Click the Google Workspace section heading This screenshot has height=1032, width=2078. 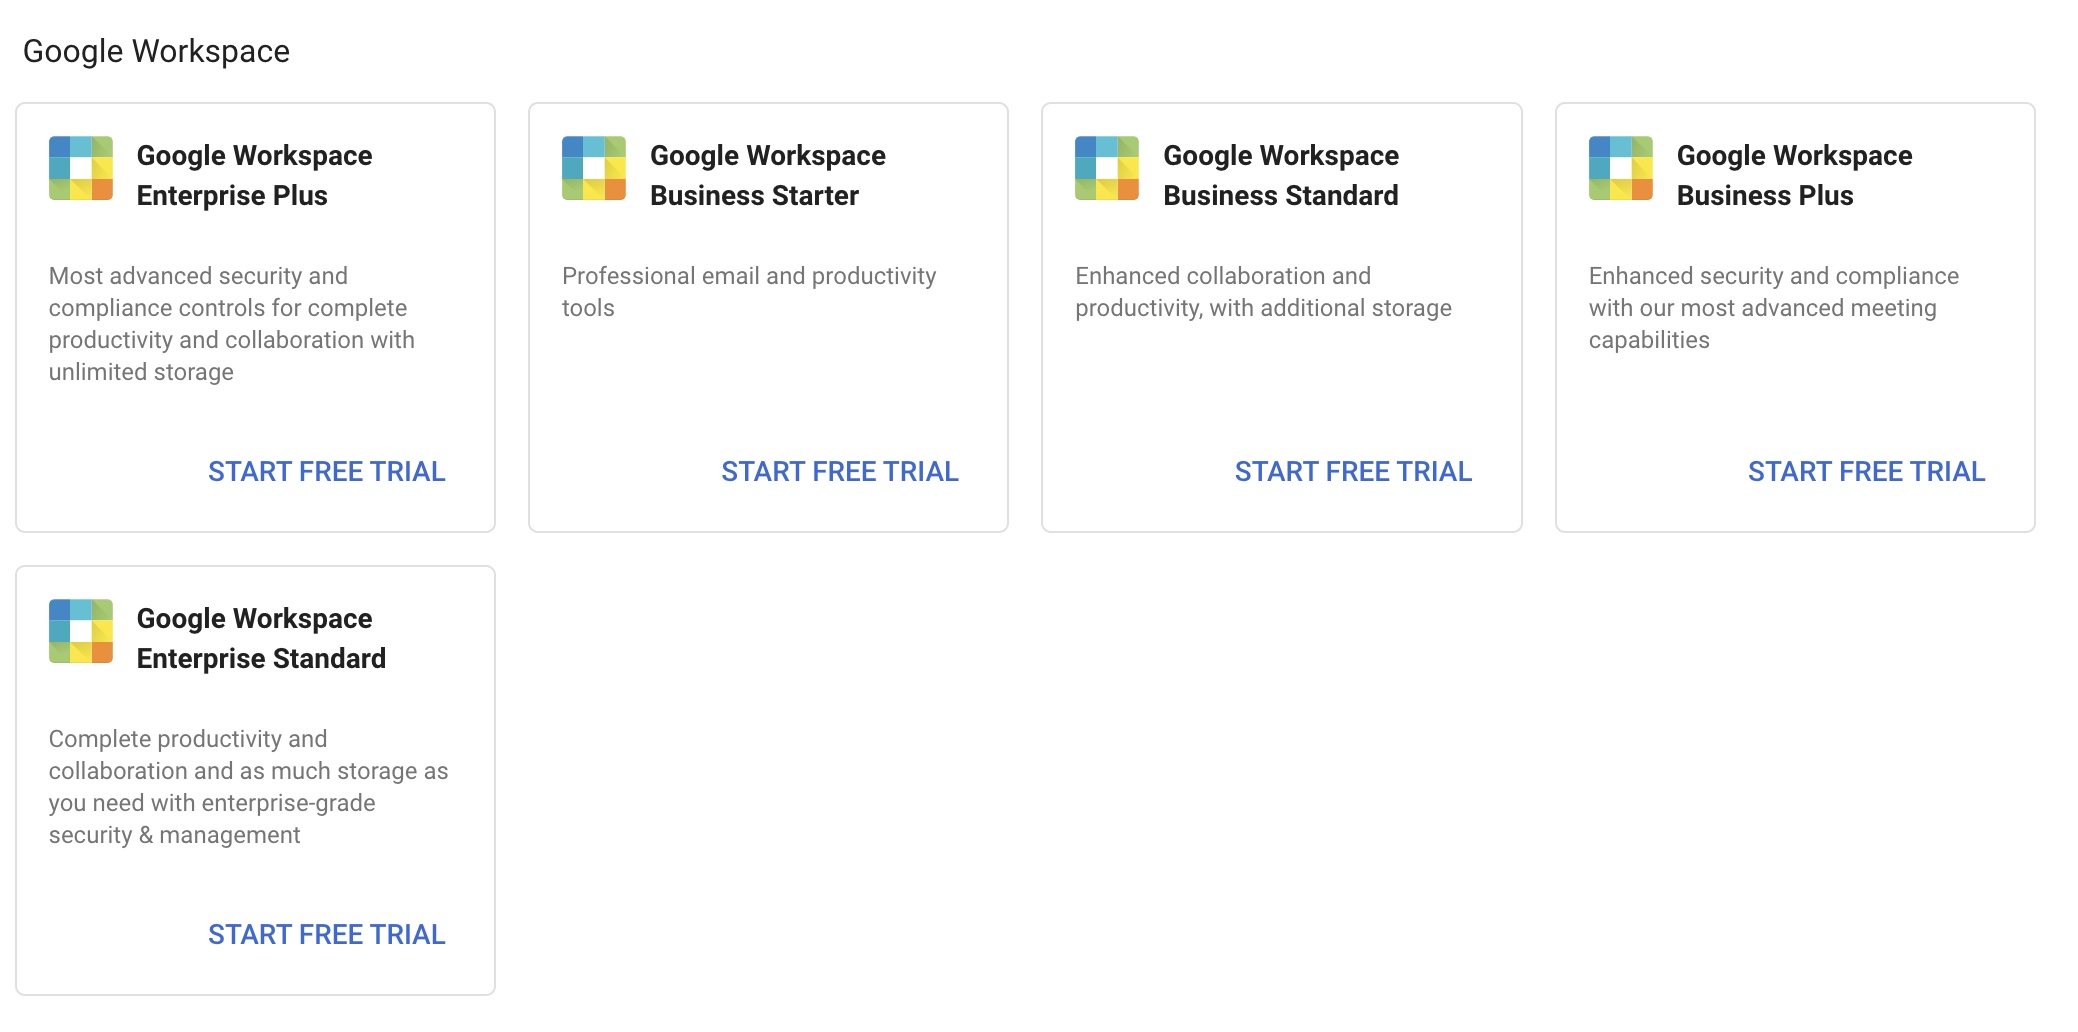click(x=156, y=51)
